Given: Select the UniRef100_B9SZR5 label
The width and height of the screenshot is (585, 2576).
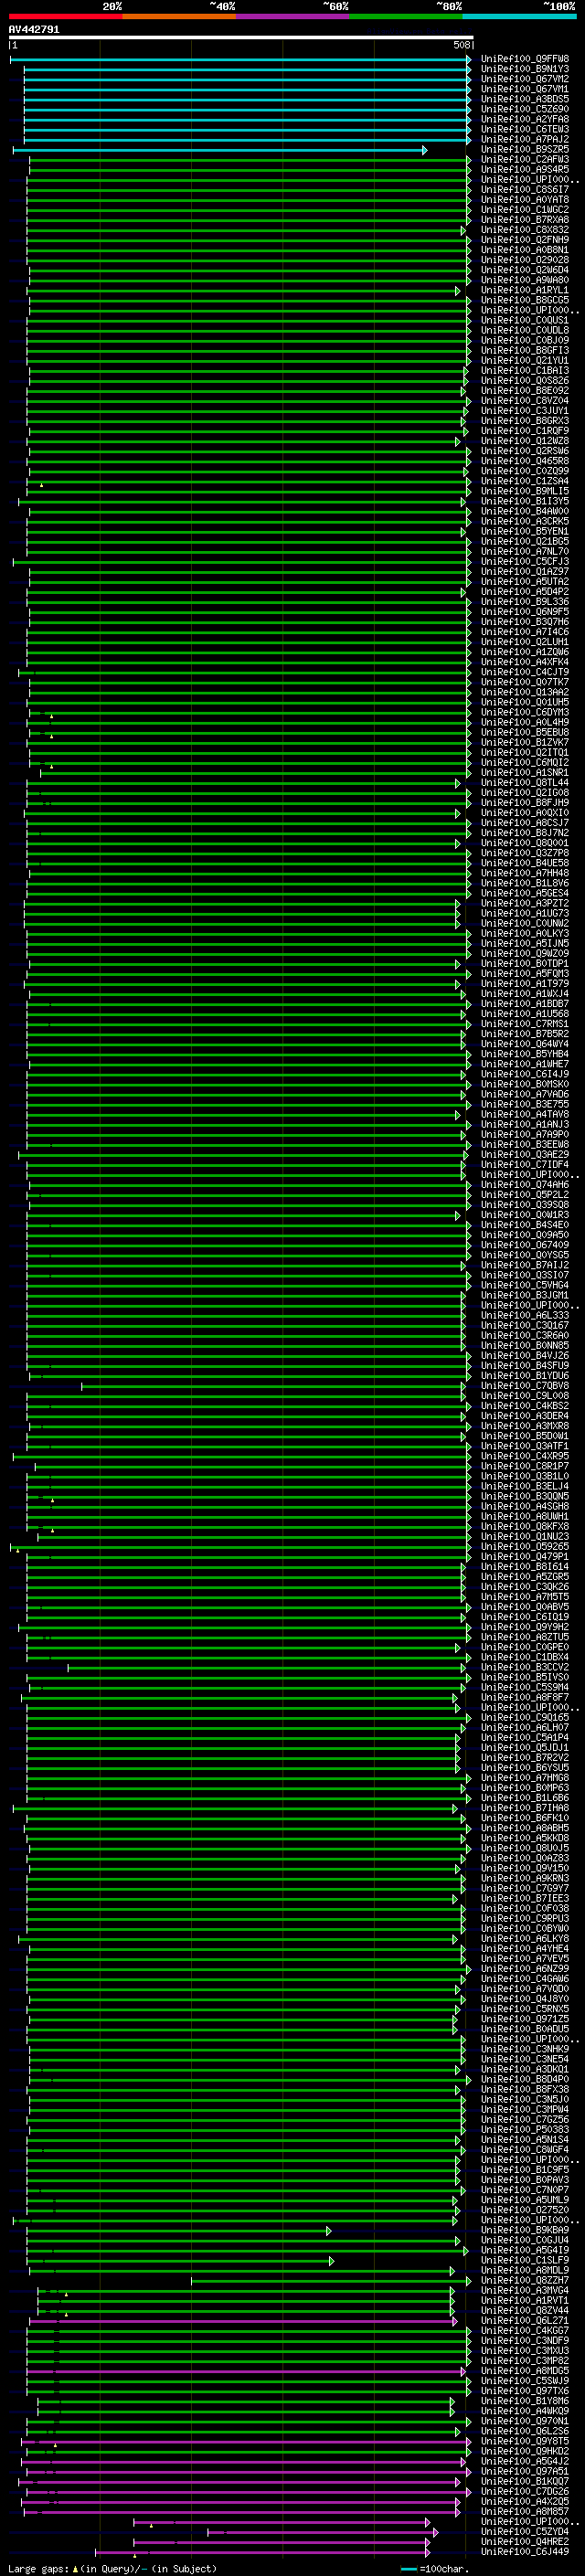Looking at the screenshot, I should [525, 149].
